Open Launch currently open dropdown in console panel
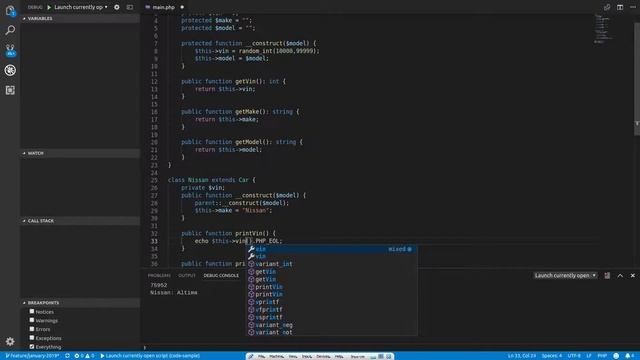This screenshot has width=640, height=360. (565, 276)
